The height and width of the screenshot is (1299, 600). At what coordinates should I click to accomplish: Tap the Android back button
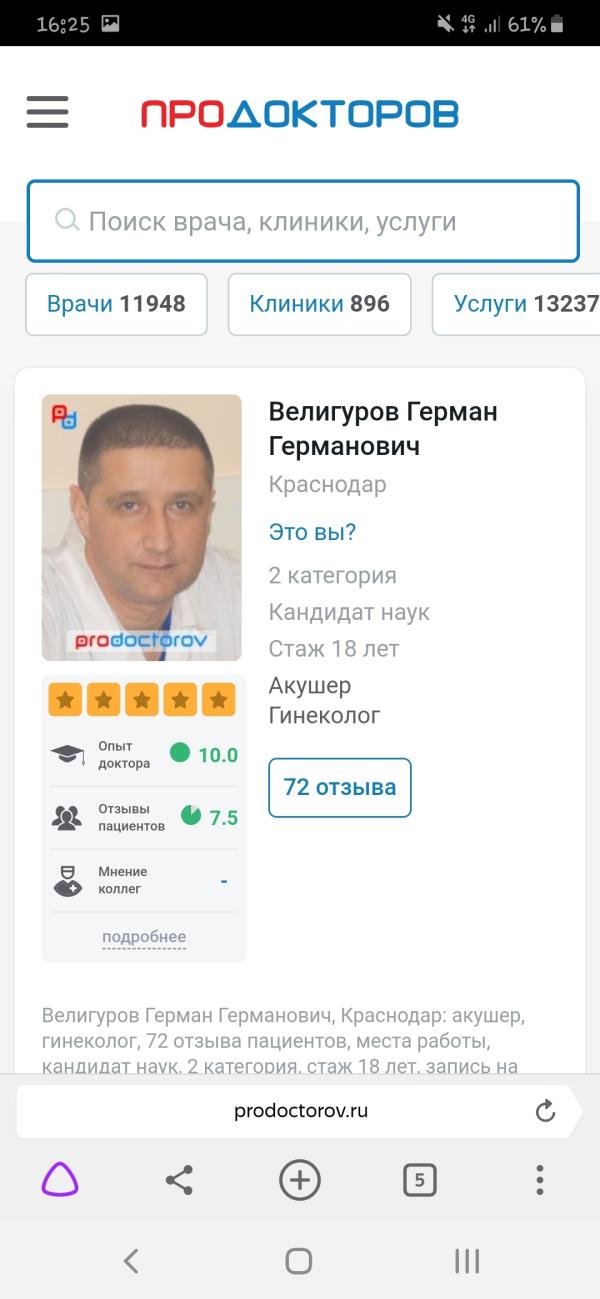click(131, 1261)
